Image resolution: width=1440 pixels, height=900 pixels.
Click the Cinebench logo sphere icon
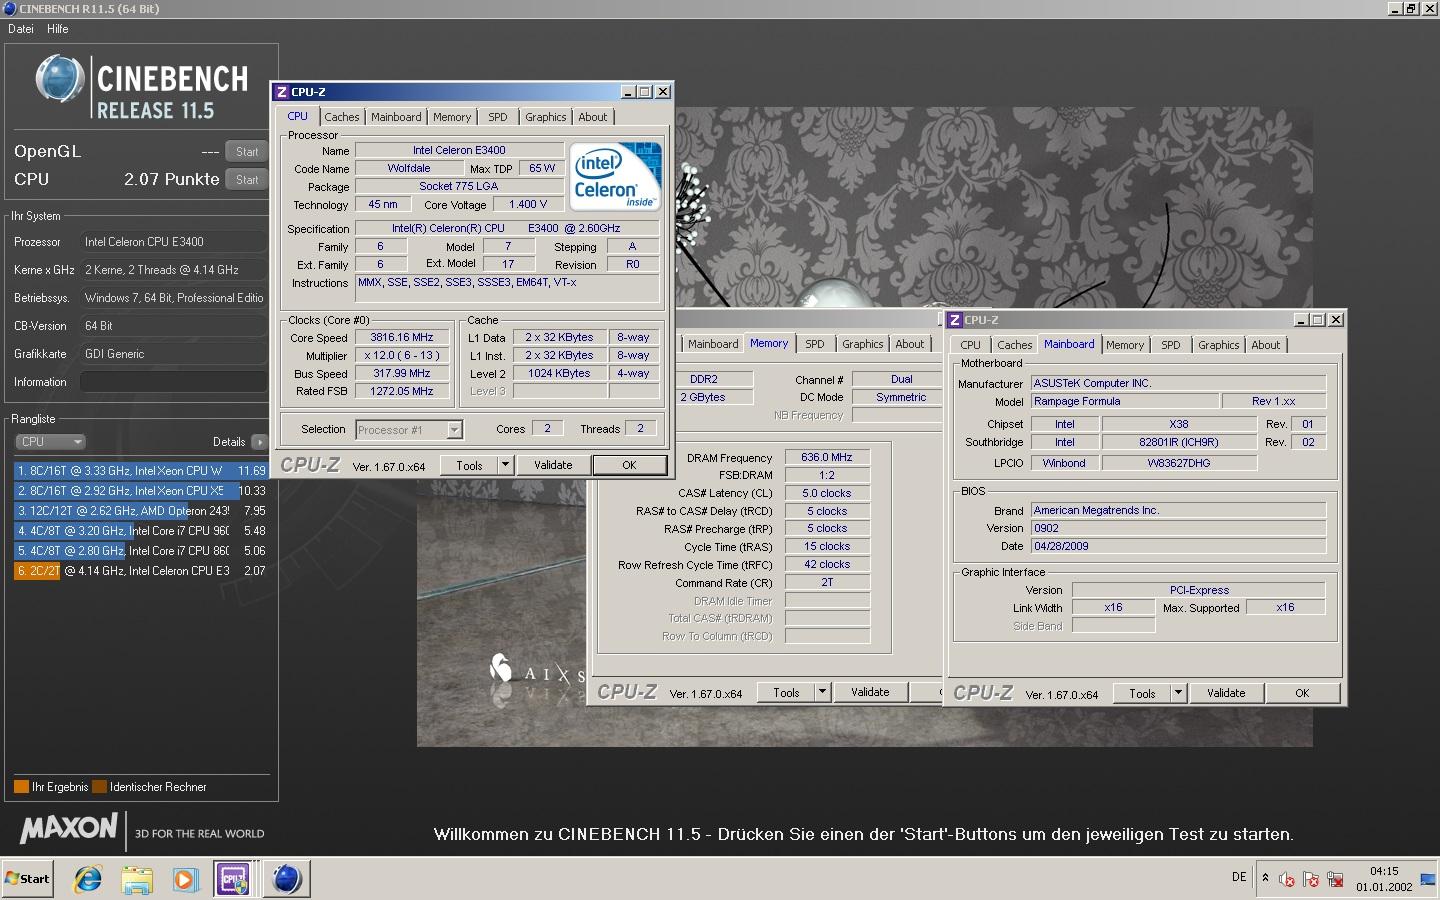point(59,78)
